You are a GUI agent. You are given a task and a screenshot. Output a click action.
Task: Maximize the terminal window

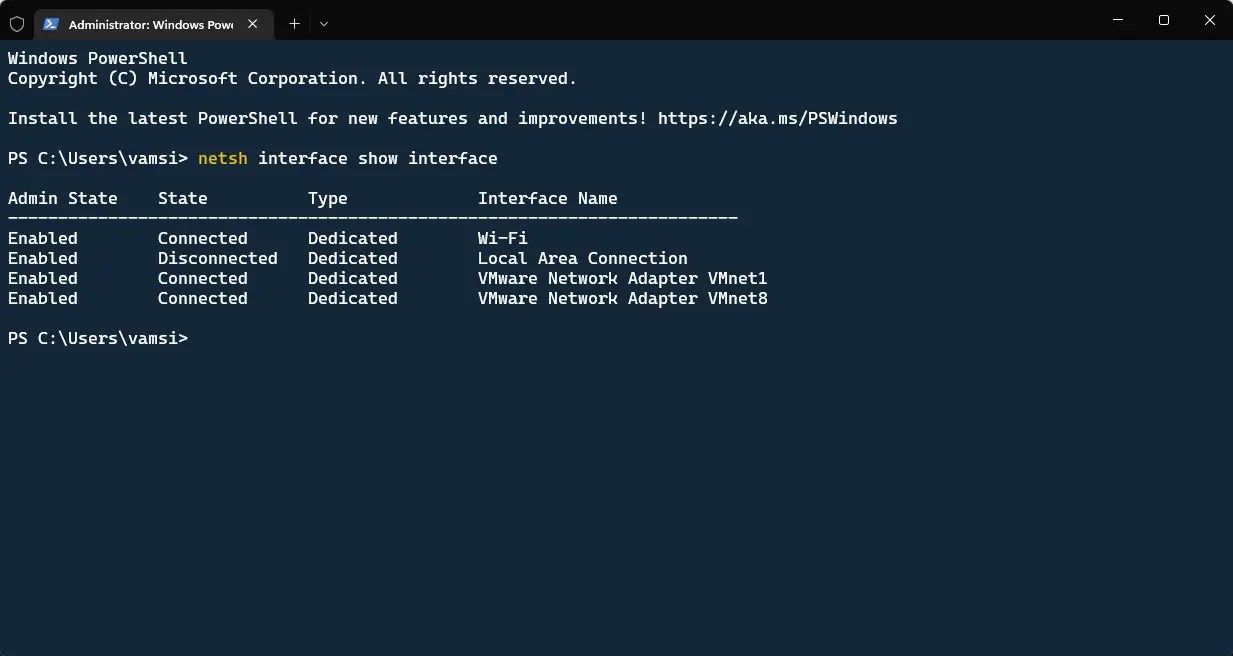click(x=1164, y=20)
